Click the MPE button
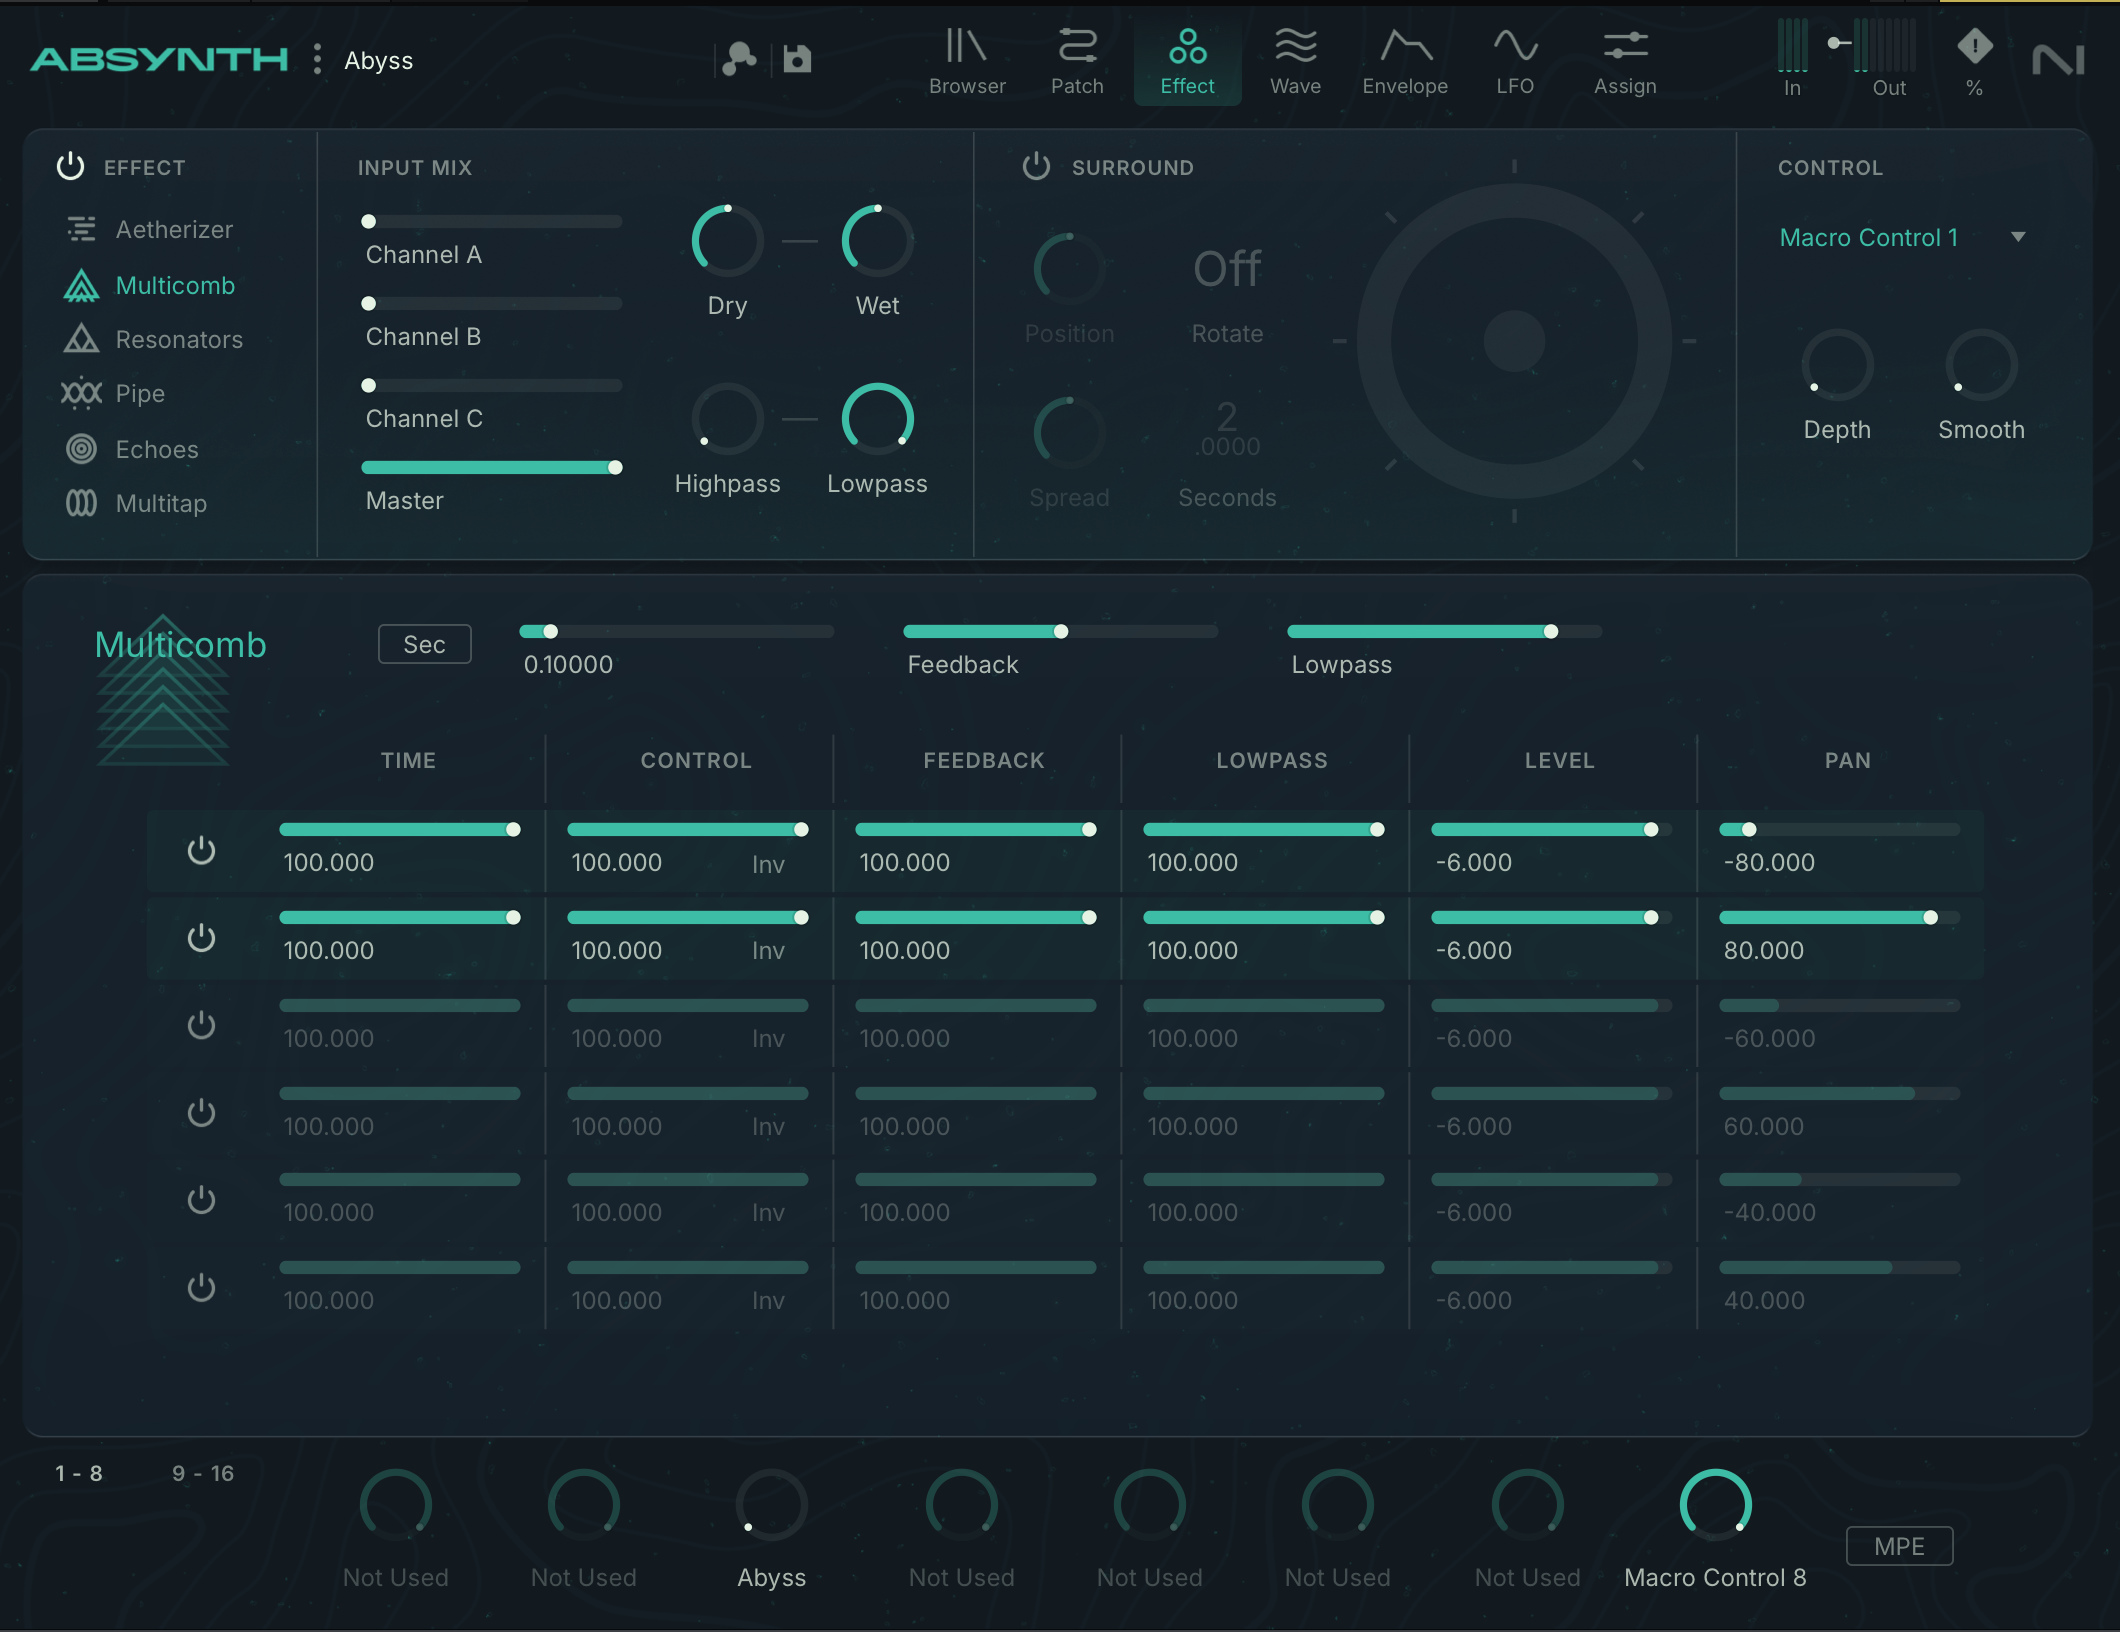 [x=1898, y=1547]
